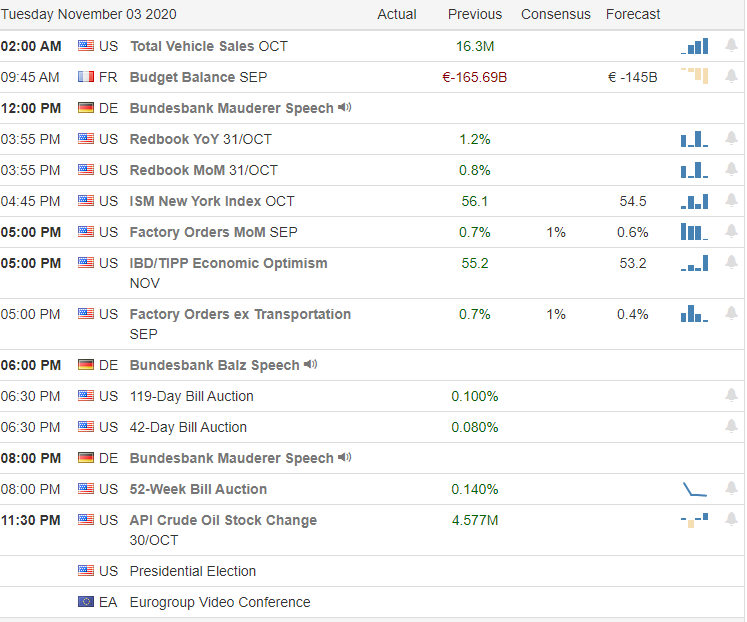Click the Forecast column header

point(633,14)
